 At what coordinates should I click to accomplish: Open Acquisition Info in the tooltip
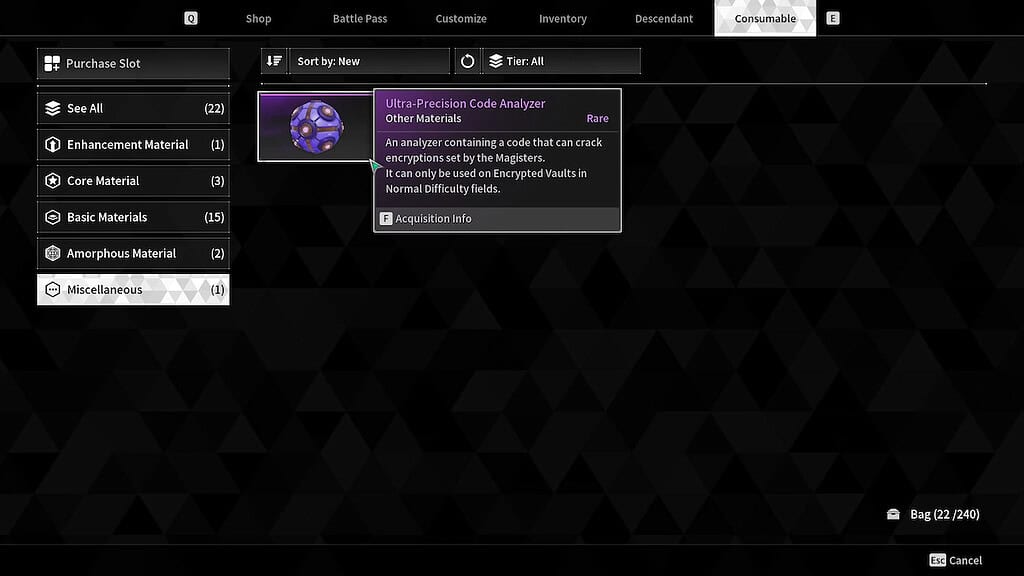(497, 219)
